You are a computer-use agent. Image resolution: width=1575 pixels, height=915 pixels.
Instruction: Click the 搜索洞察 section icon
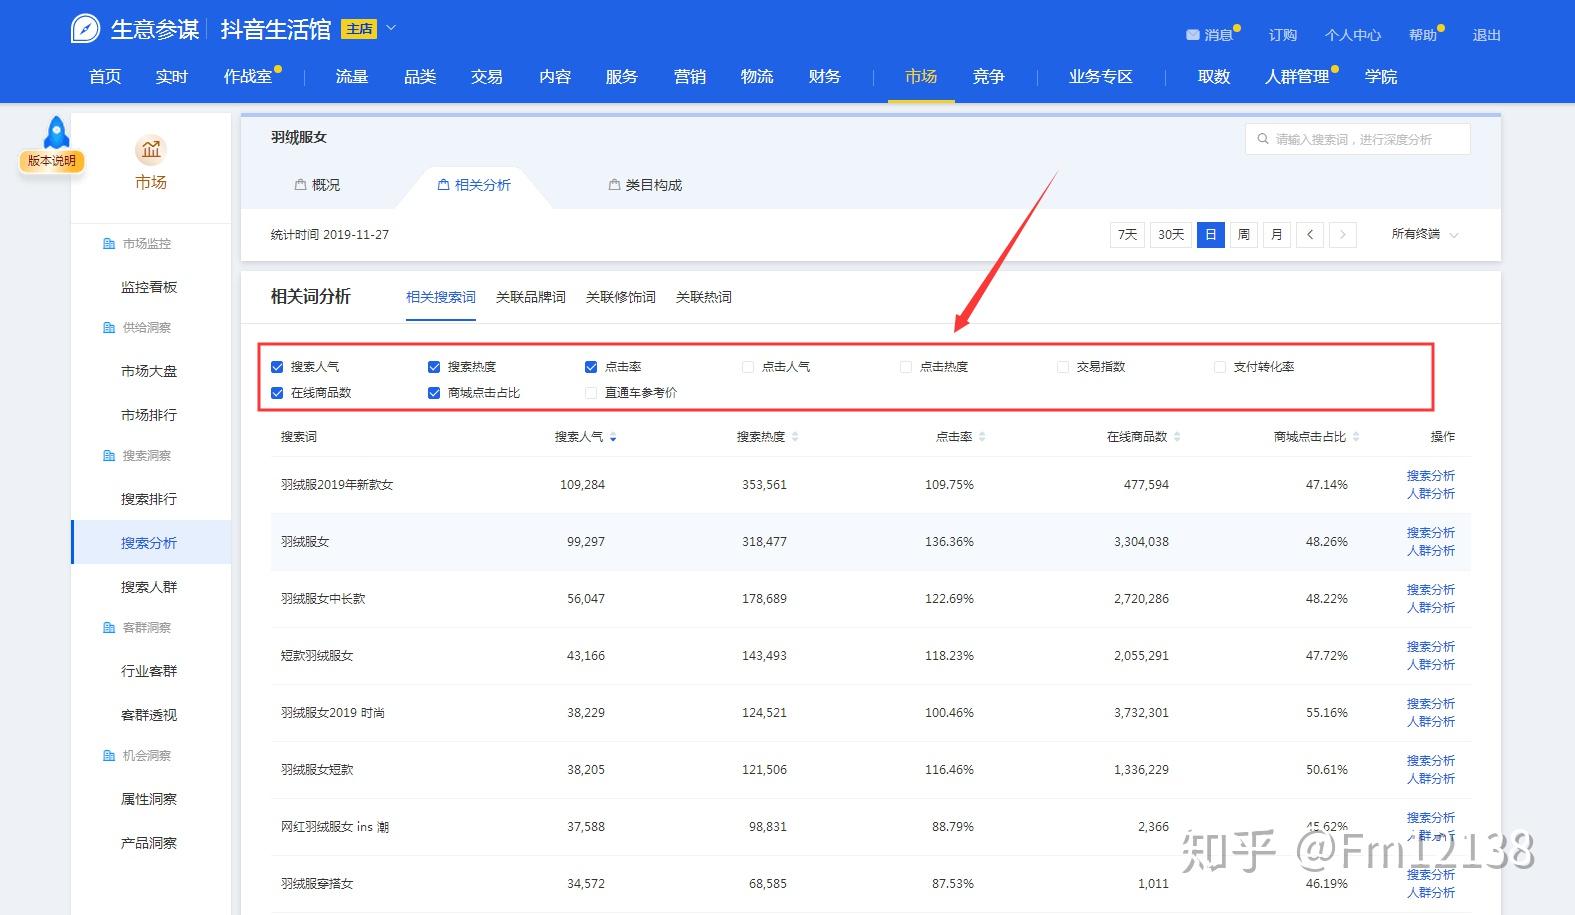pyautogui.click(x=109, y=456)
